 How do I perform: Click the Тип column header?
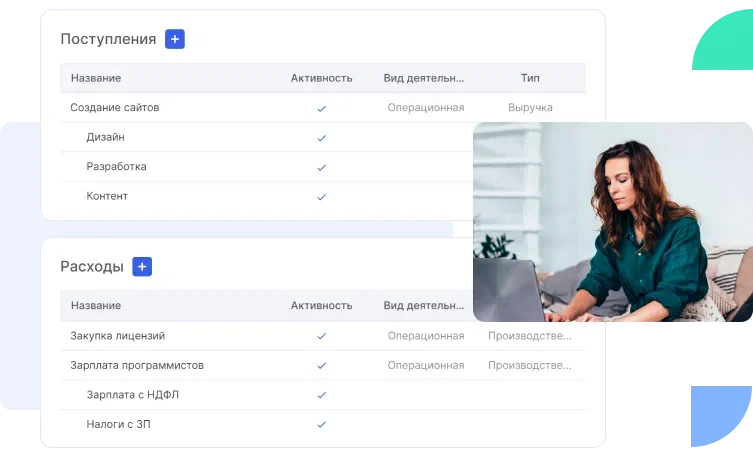pos(530,78)
